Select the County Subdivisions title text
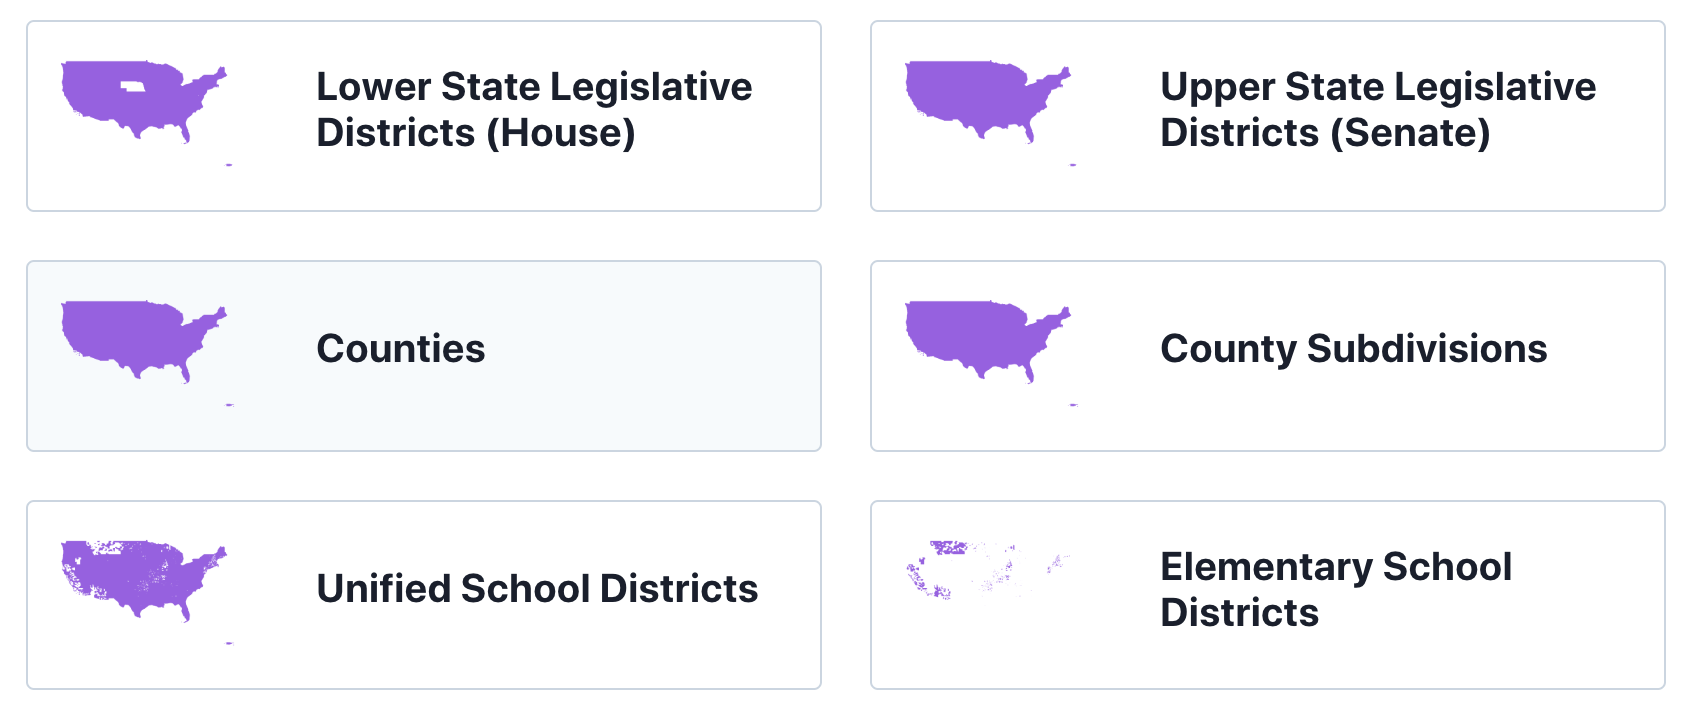 (1353, 349)
